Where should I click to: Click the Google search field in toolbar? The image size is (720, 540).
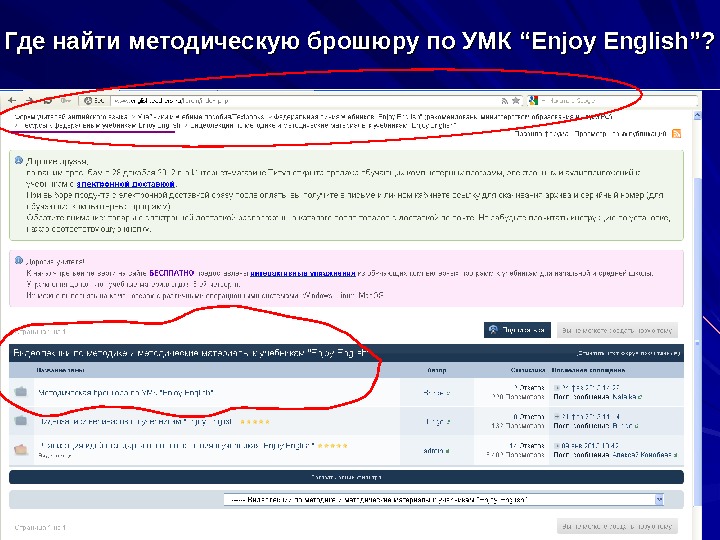[618, 101]
